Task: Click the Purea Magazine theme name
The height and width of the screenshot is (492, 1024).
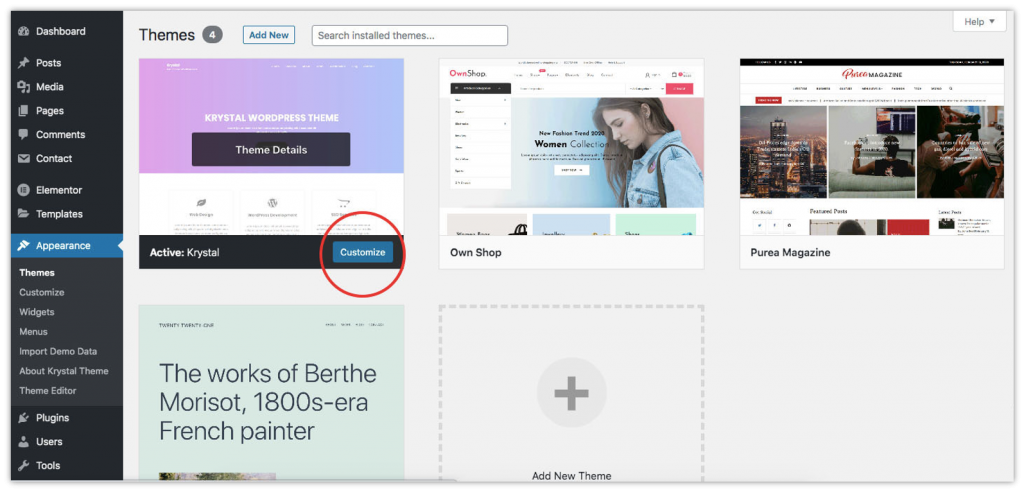Action: click(790, 252)
